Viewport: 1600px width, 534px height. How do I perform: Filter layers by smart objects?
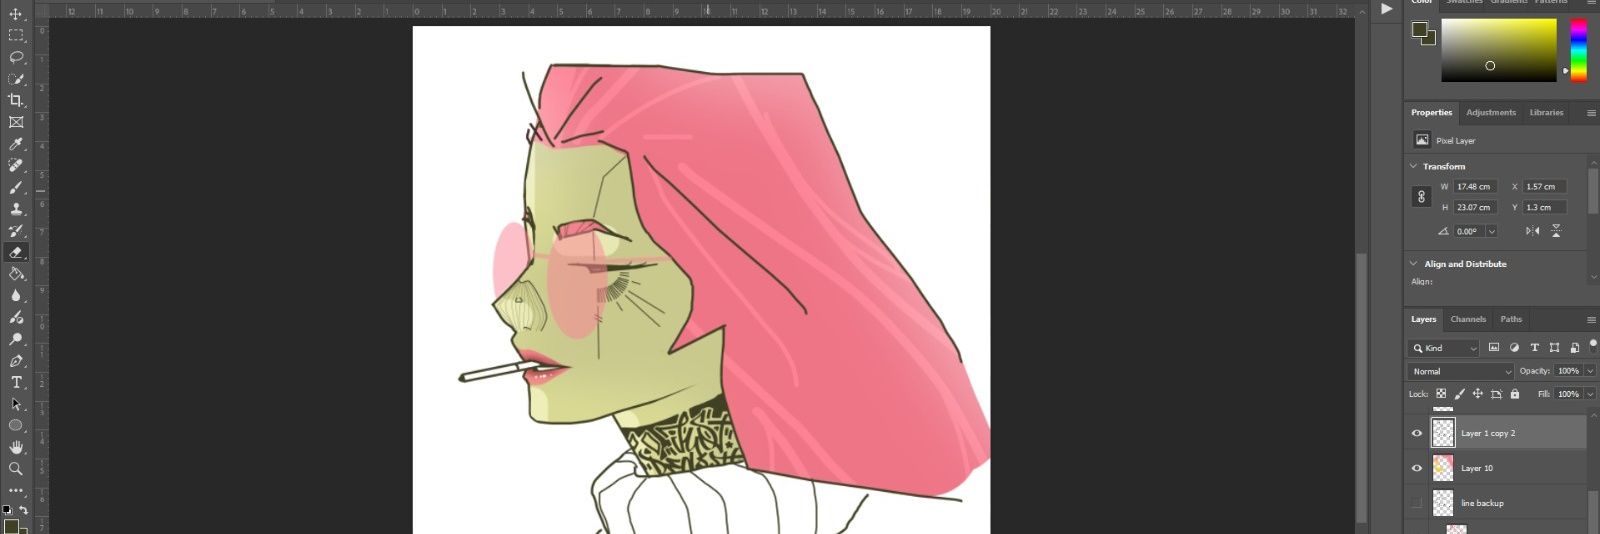(x=1574, y=348)
